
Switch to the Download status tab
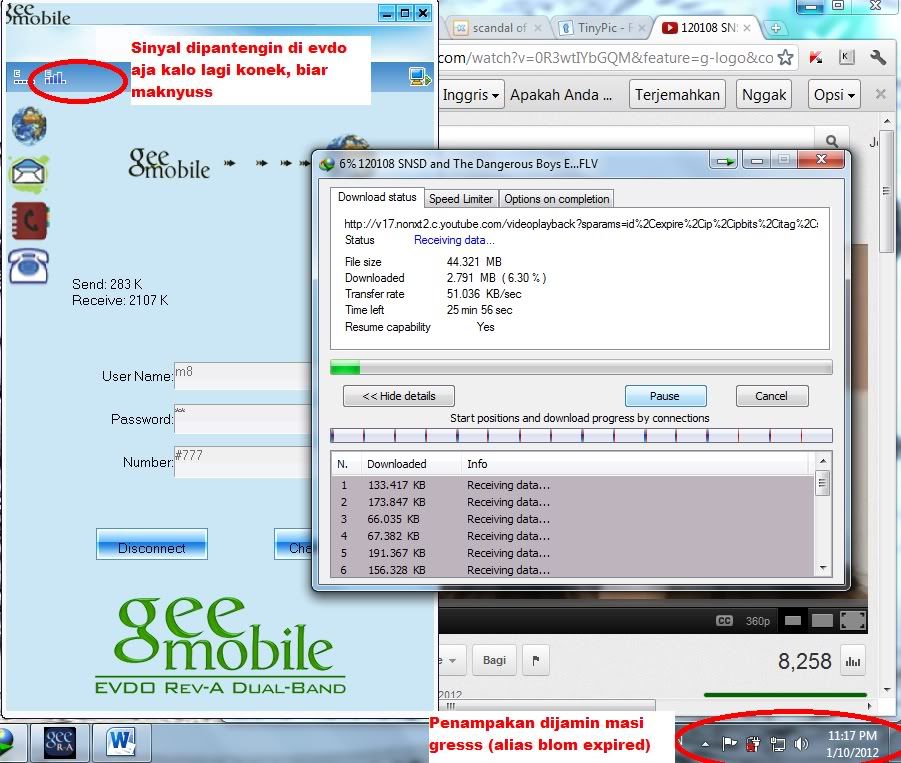click(377, 197)
